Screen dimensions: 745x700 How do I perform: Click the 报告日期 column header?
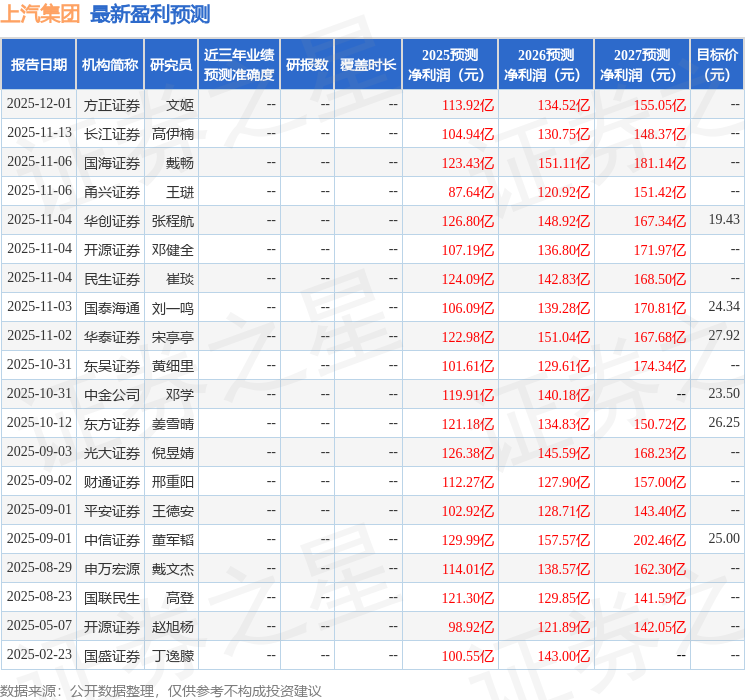tap(38, 65)
